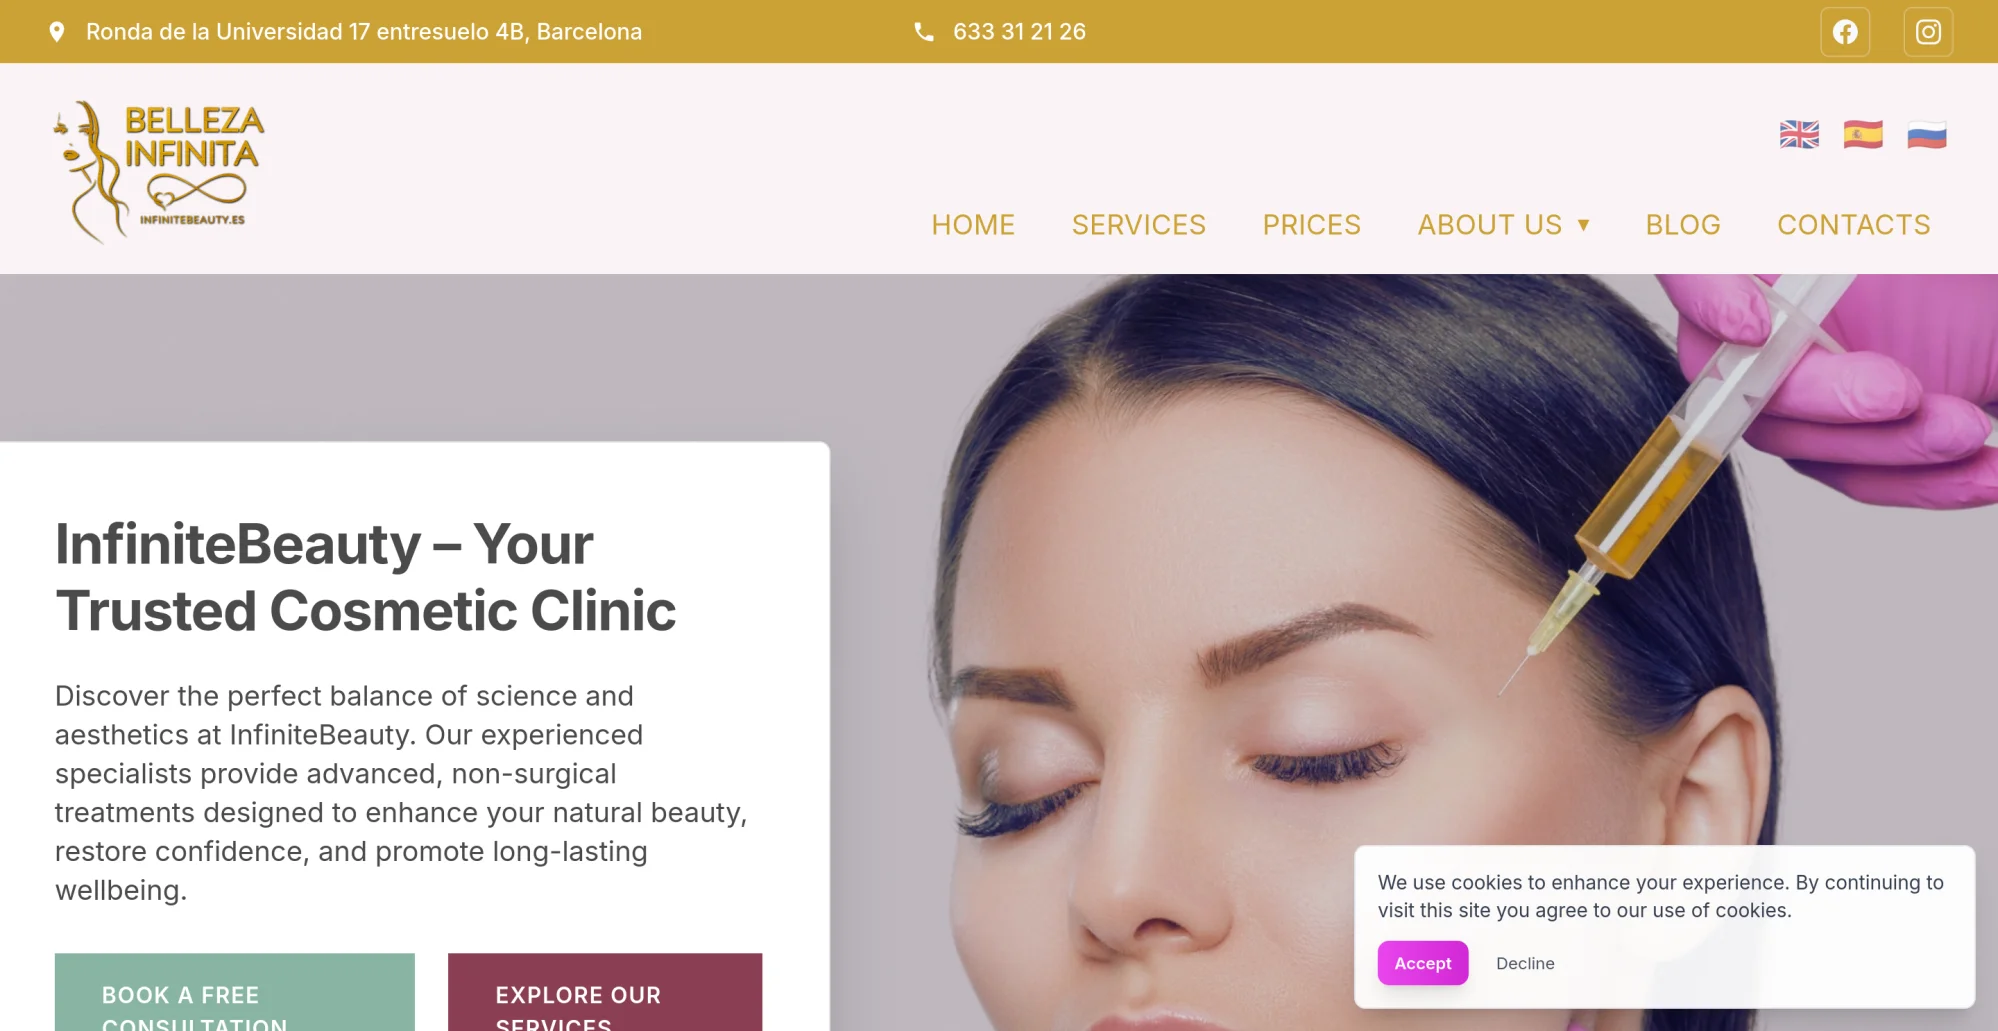
Task: Open the Facebook page icon
Action: click(1845, 32)
